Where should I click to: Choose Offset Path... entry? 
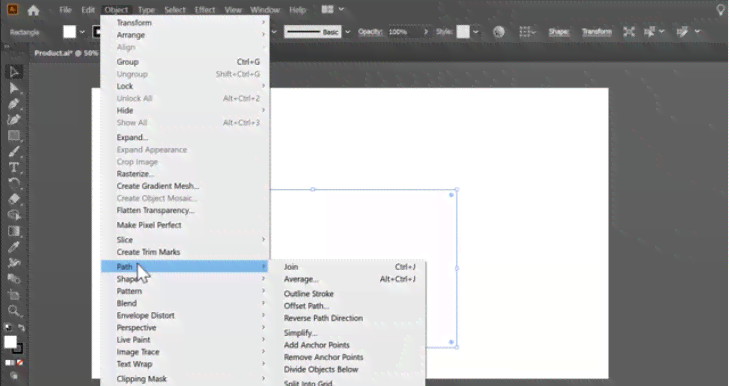pyautogui.click(x=348, y=306)
